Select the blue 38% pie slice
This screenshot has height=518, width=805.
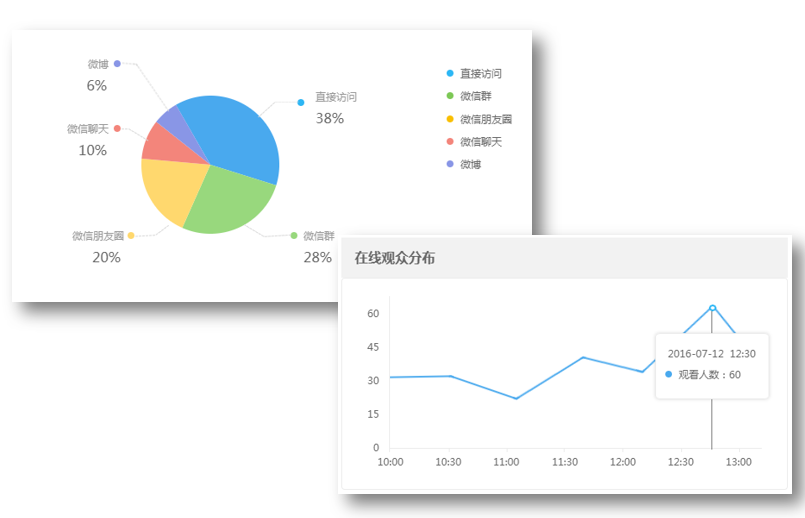click(x=236, y=136)
